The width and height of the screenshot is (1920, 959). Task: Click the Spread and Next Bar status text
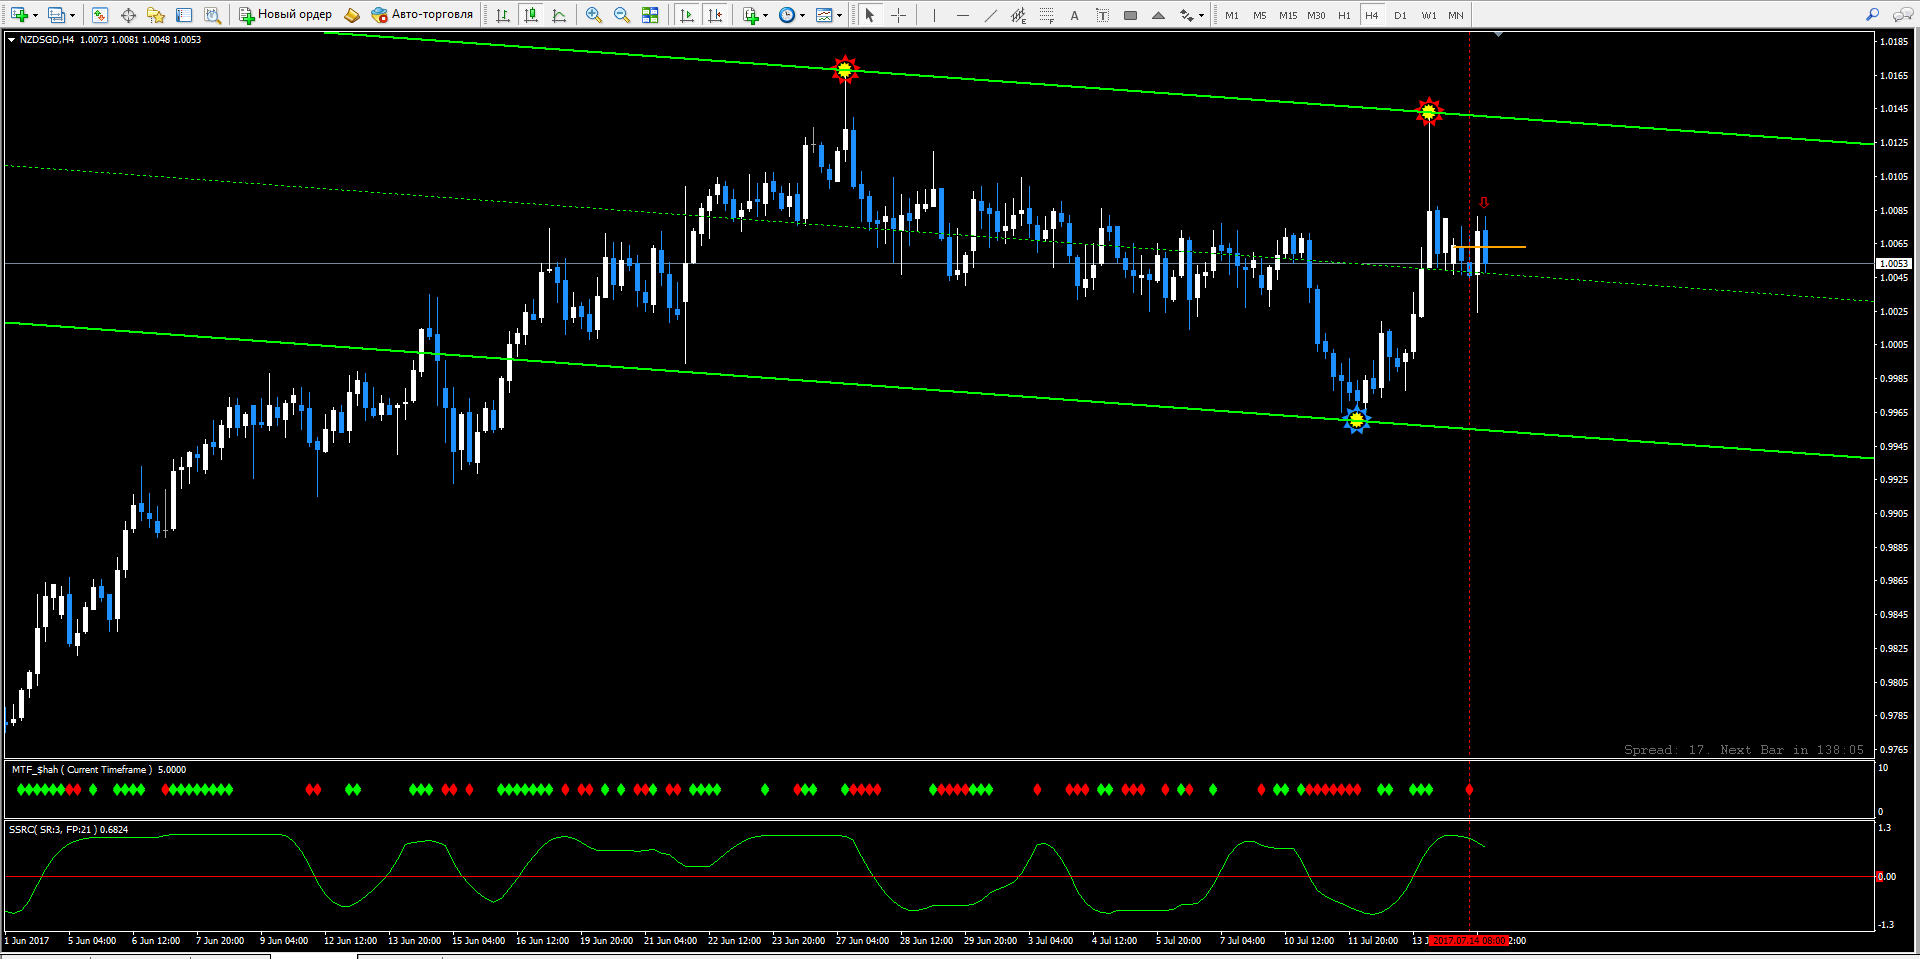click(x=1743, y=750)
